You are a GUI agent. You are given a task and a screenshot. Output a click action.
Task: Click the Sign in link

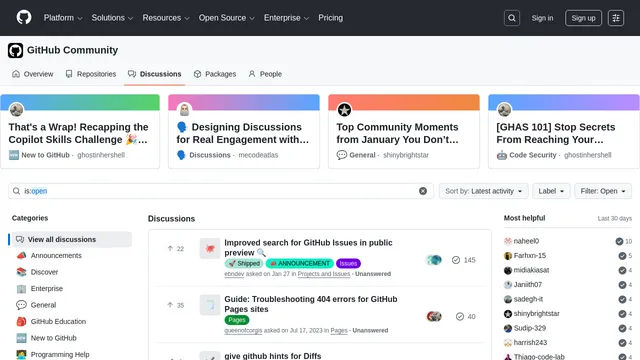[542, 18]
